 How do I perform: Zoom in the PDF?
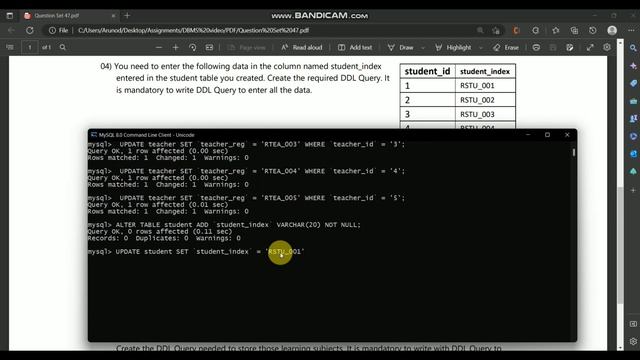pos(176,47)
